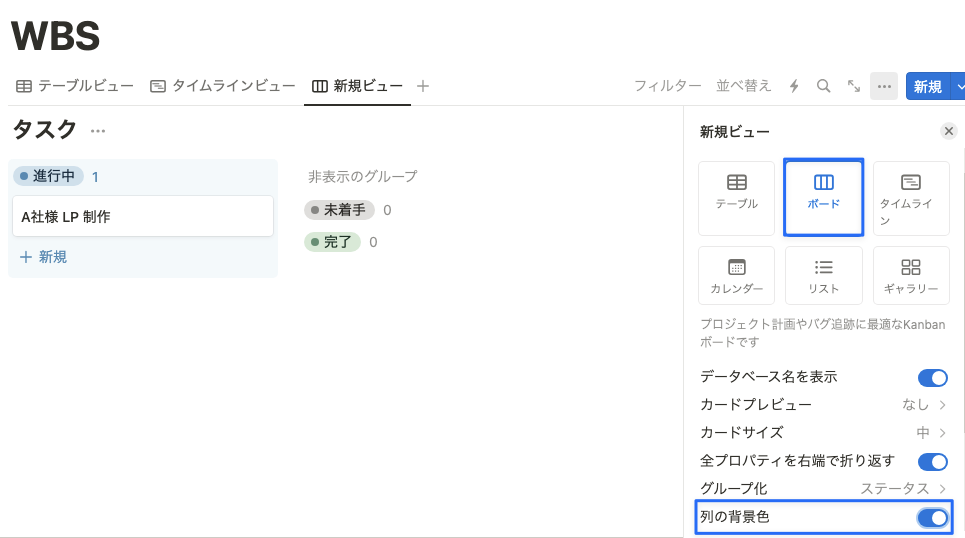Open カードプレビュー setting

[823, 404]
